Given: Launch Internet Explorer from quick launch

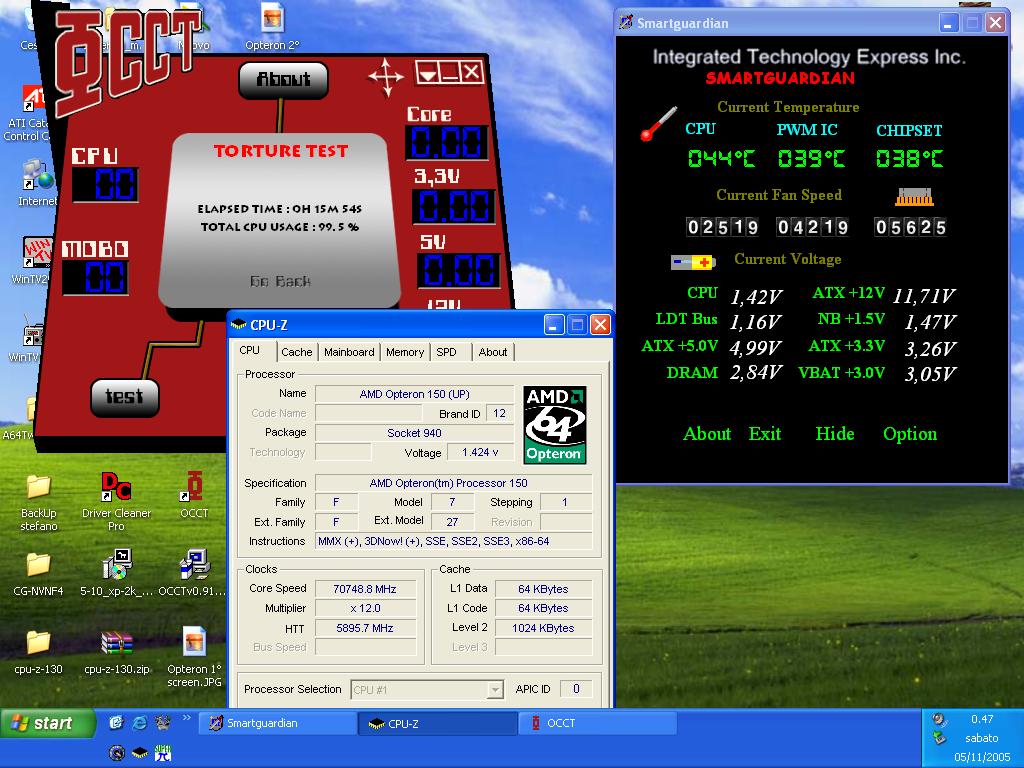Looking at the screenshot, I should click(x=139, y=722).
